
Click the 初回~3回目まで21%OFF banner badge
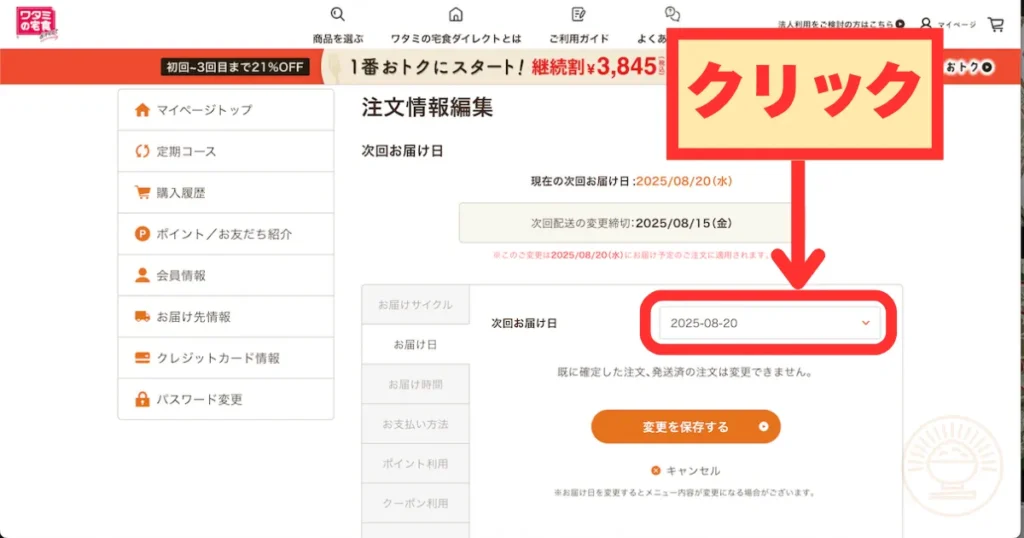click(235, 67)
